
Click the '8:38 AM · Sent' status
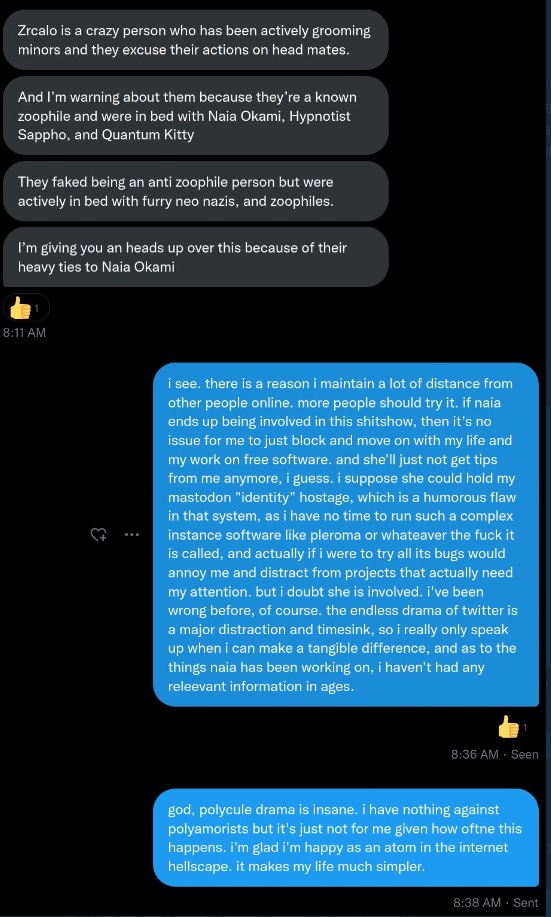pyautogui.click(x=495, y=903)
